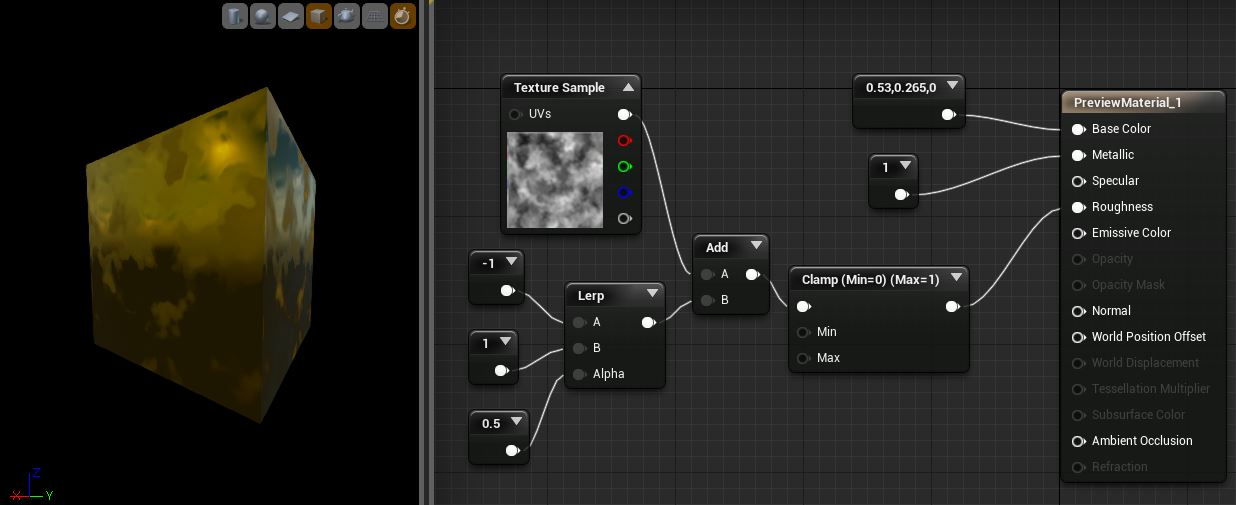This screenshot has width=1236, height=505.
Task: Expand the constant 1 node feeding Metallic
Action: (905, 166)
